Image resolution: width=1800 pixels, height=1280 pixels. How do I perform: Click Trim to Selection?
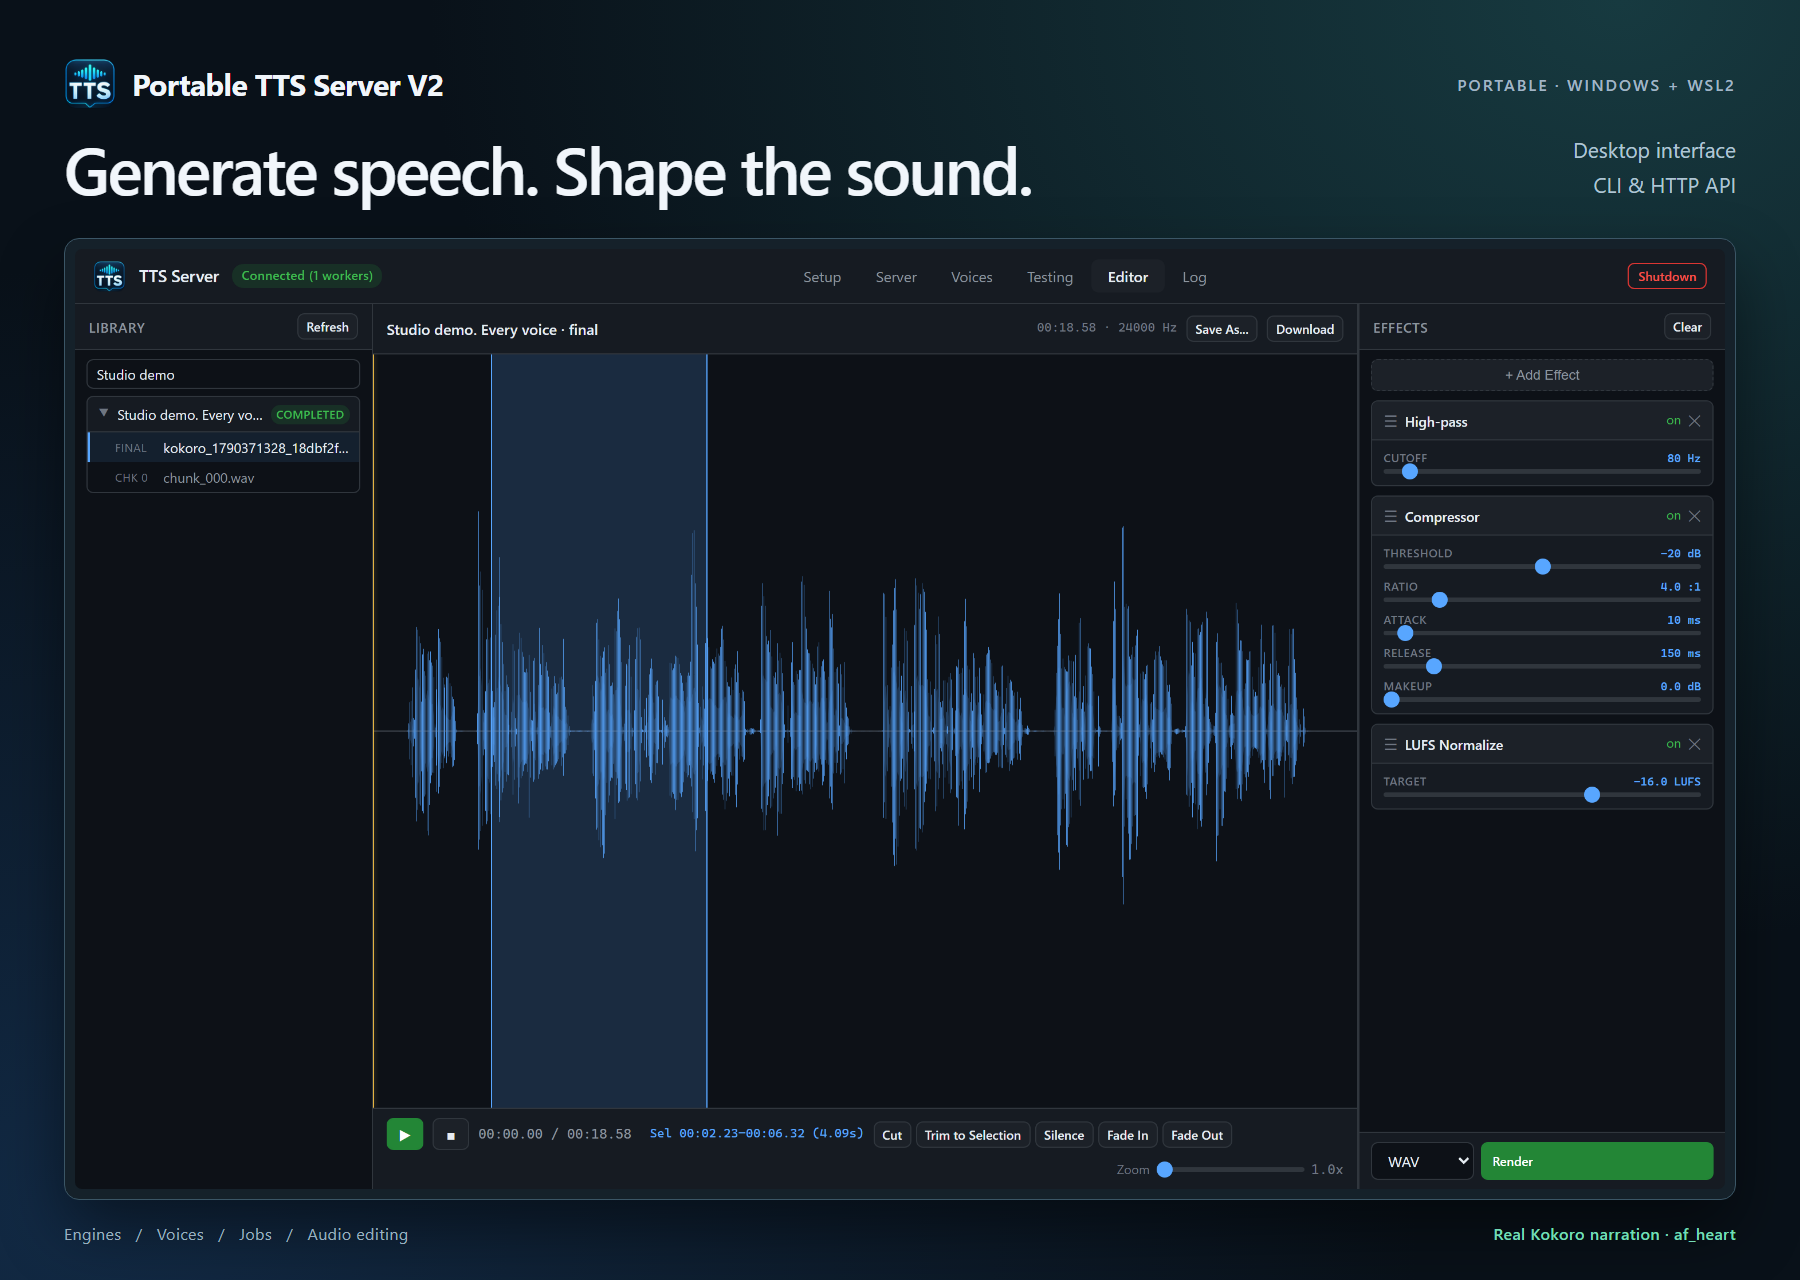click(x=973, y=1135)
